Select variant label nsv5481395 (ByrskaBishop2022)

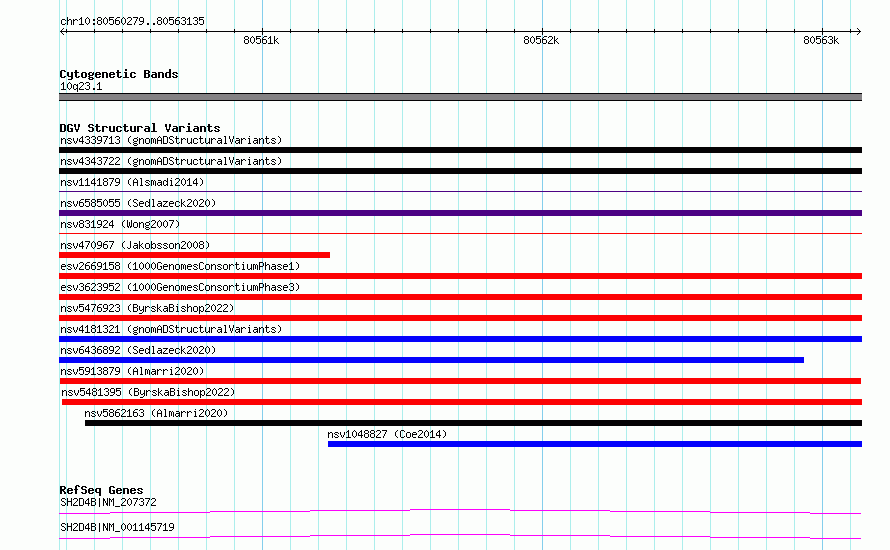[x=148, y=392]
